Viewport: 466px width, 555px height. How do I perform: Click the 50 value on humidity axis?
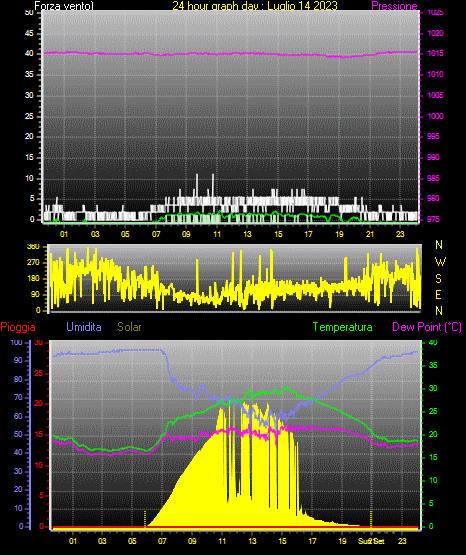pos(18,434)
